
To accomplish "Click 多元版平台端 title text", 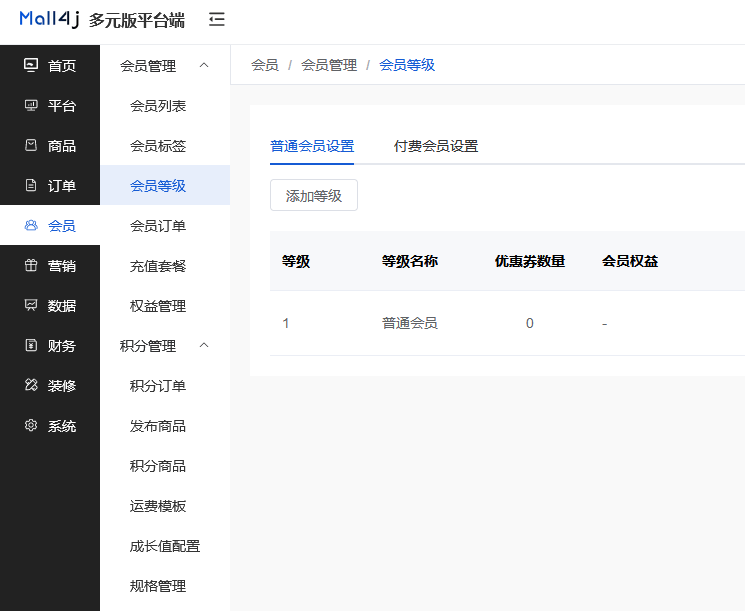I will pos(136,20).
